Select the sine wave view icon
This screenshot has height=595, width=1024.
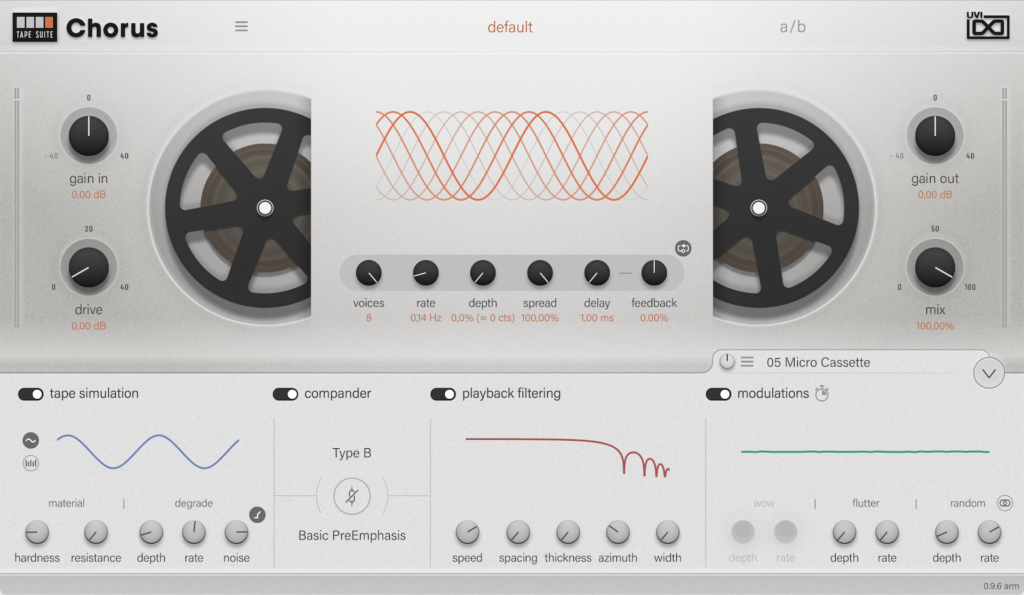(x=31, y=440)
